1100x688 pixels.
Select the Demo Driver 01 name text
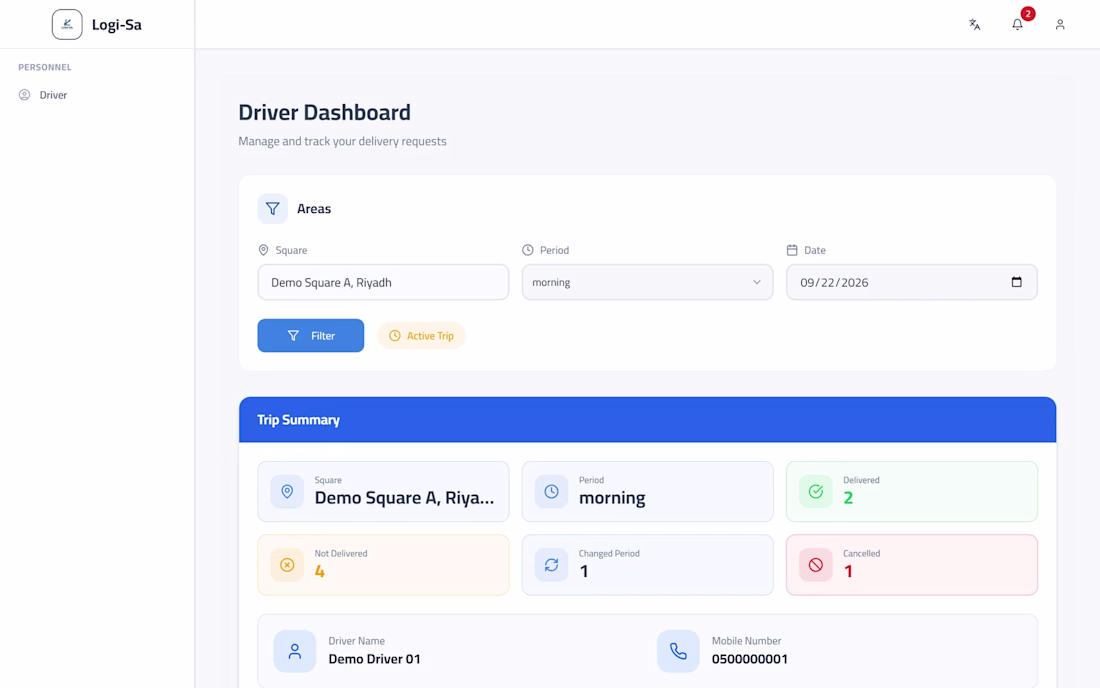tap(375, 659)
